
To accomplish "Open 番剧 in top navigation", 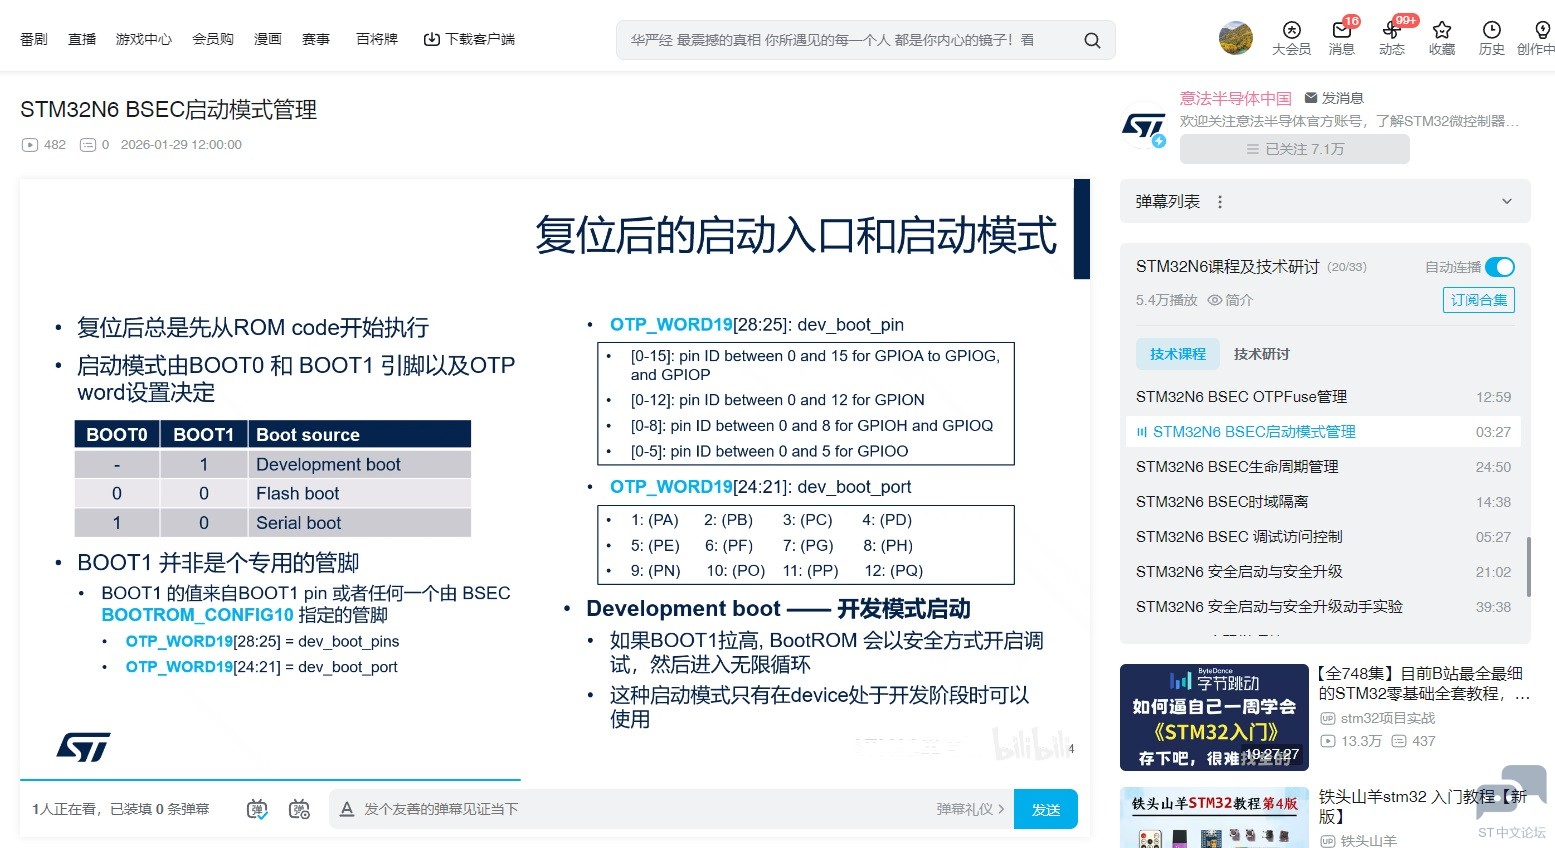I will click(34, 39).
